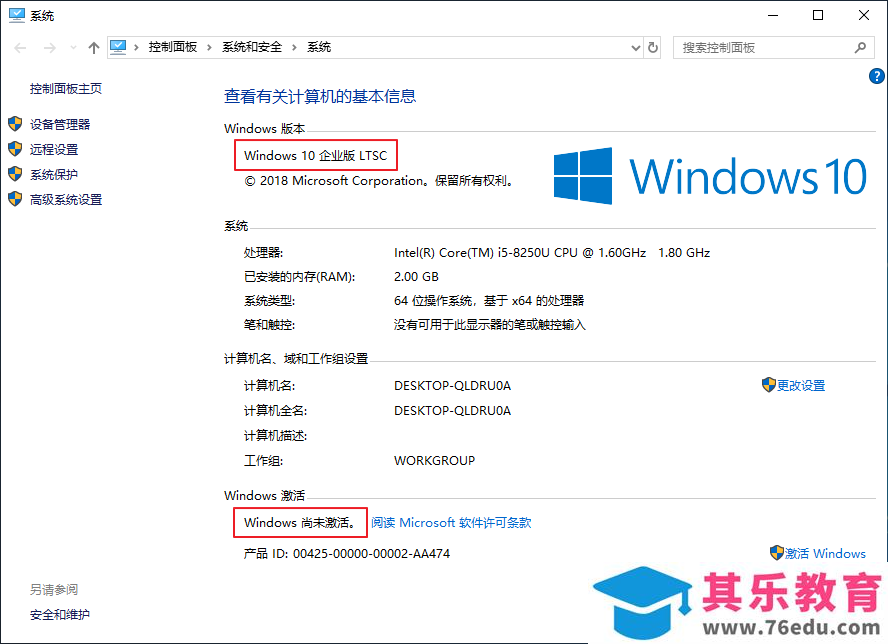Open address bar history dropdown

point(635,48)
